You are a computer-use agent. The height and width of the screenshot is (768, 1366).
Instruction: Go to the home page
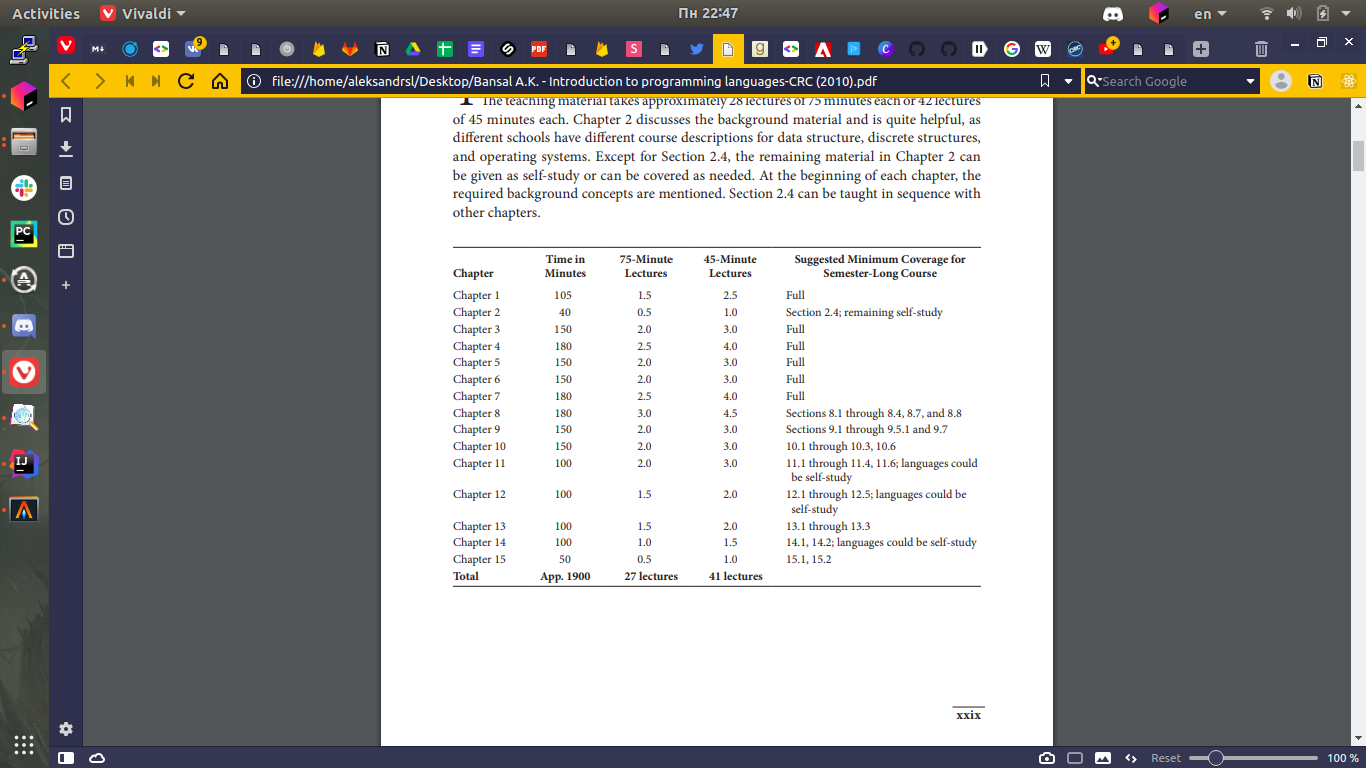coord(220,81)
